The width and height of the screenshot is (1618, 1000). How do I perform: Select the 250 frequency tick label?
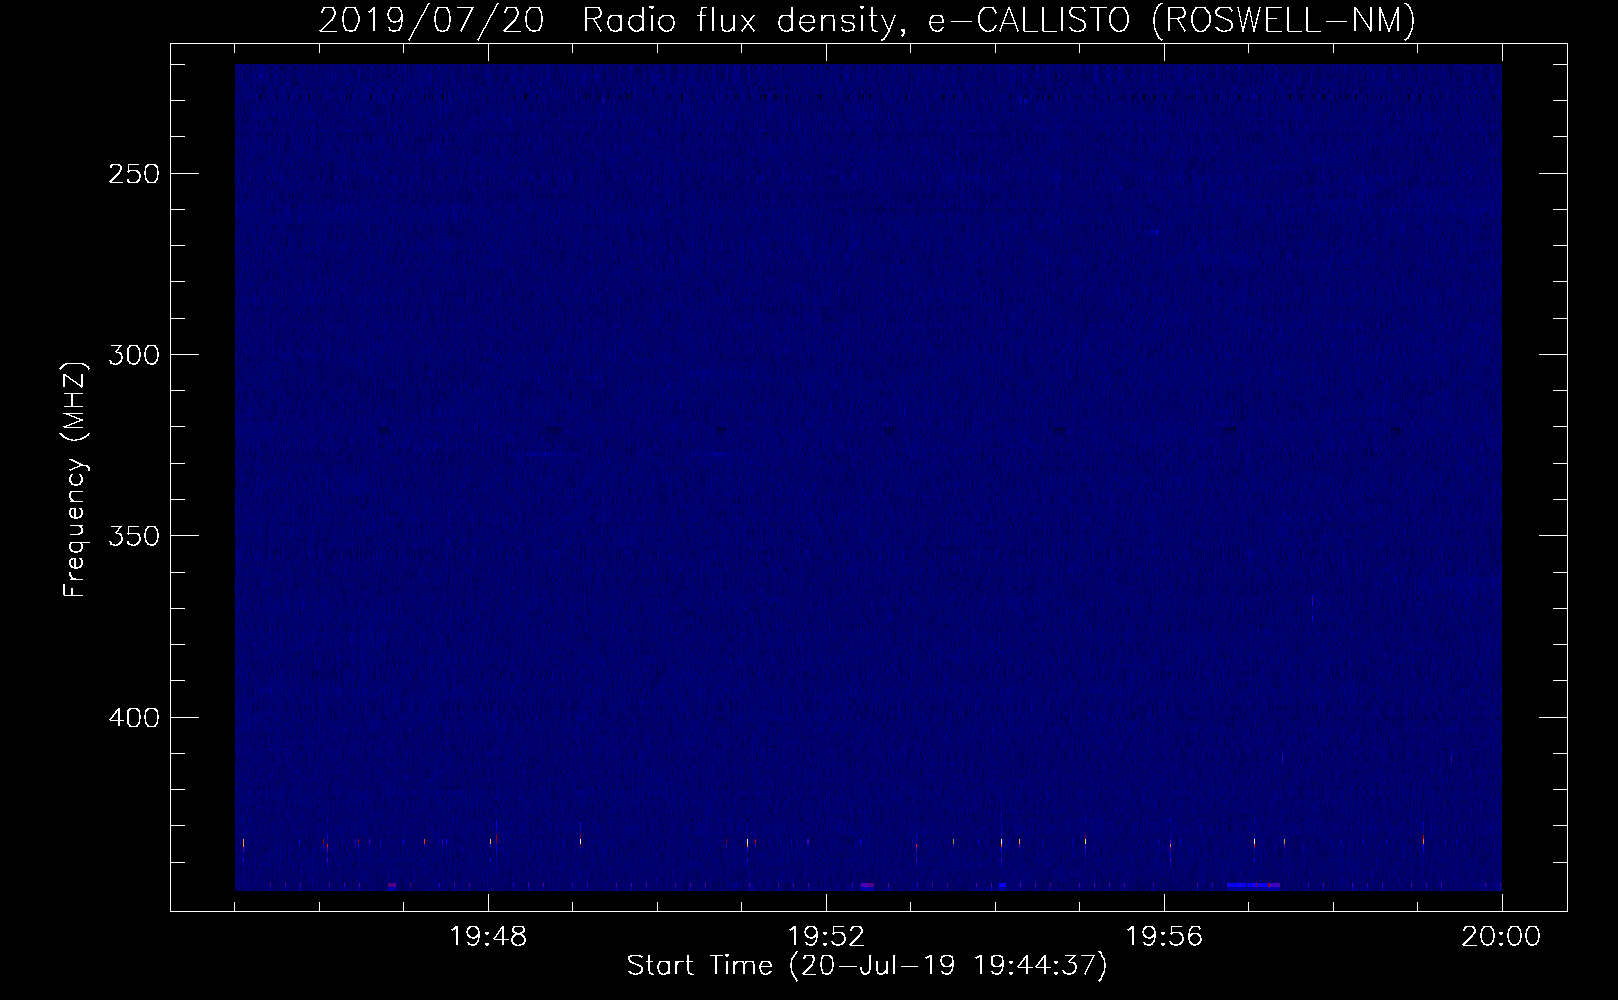pos(133,174)
